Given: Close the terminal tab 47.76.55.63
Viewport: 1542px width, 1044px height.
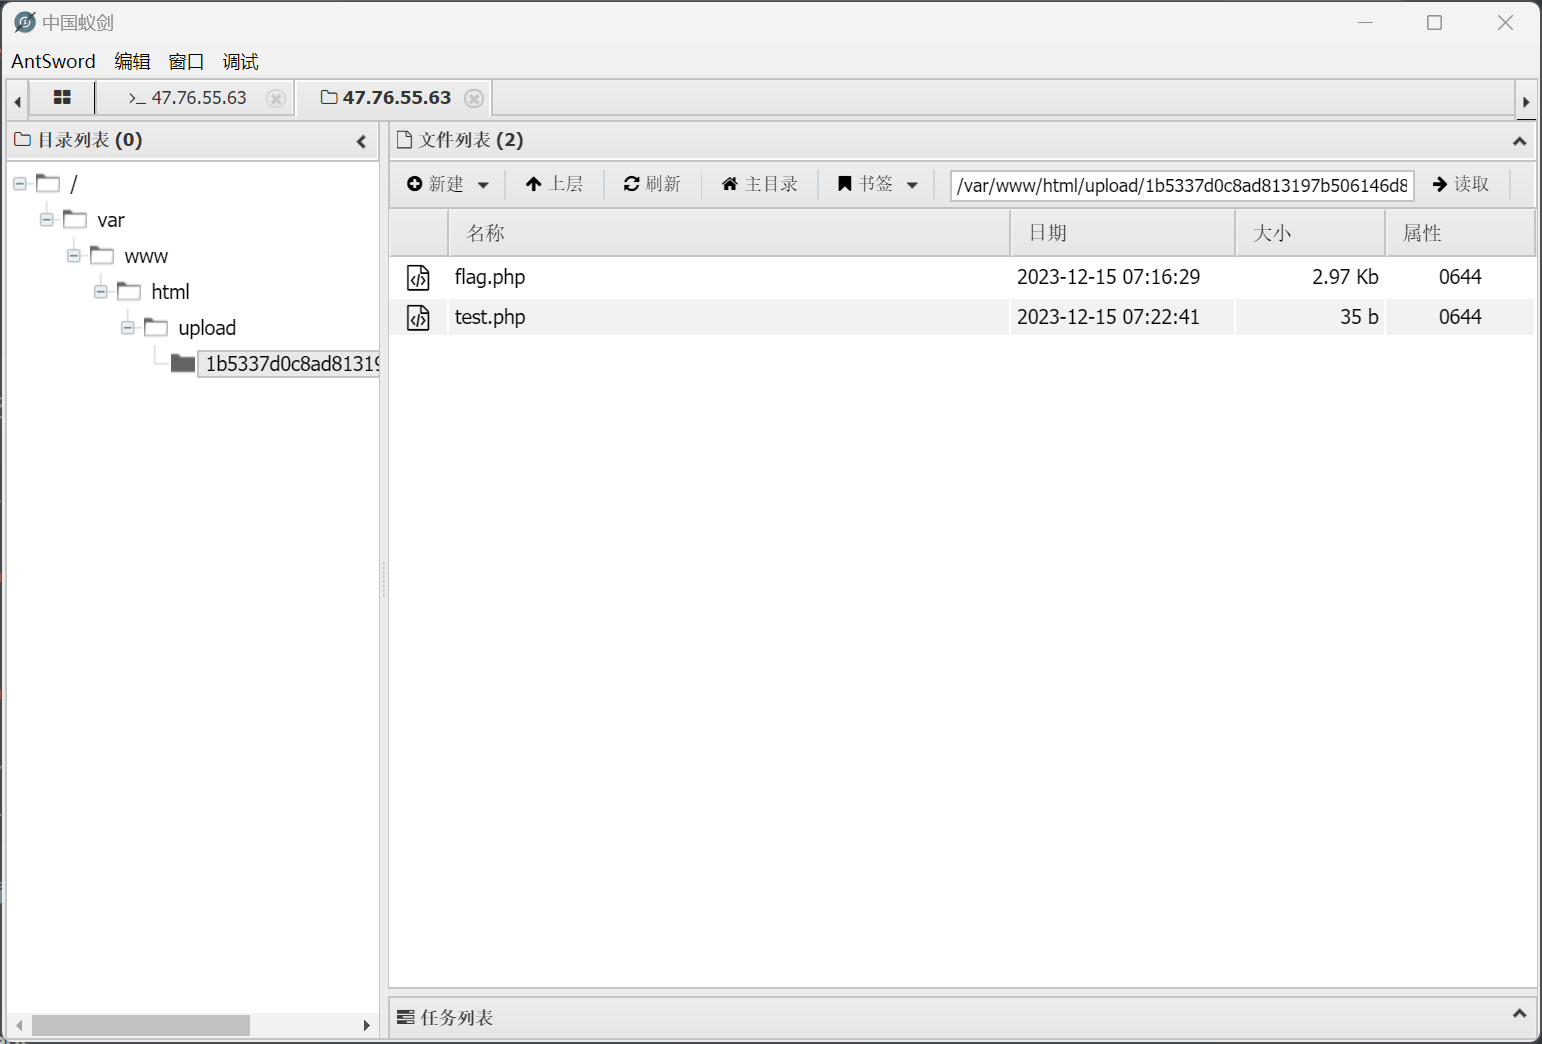Looking at the screenshot, I should tap(276, 98).
